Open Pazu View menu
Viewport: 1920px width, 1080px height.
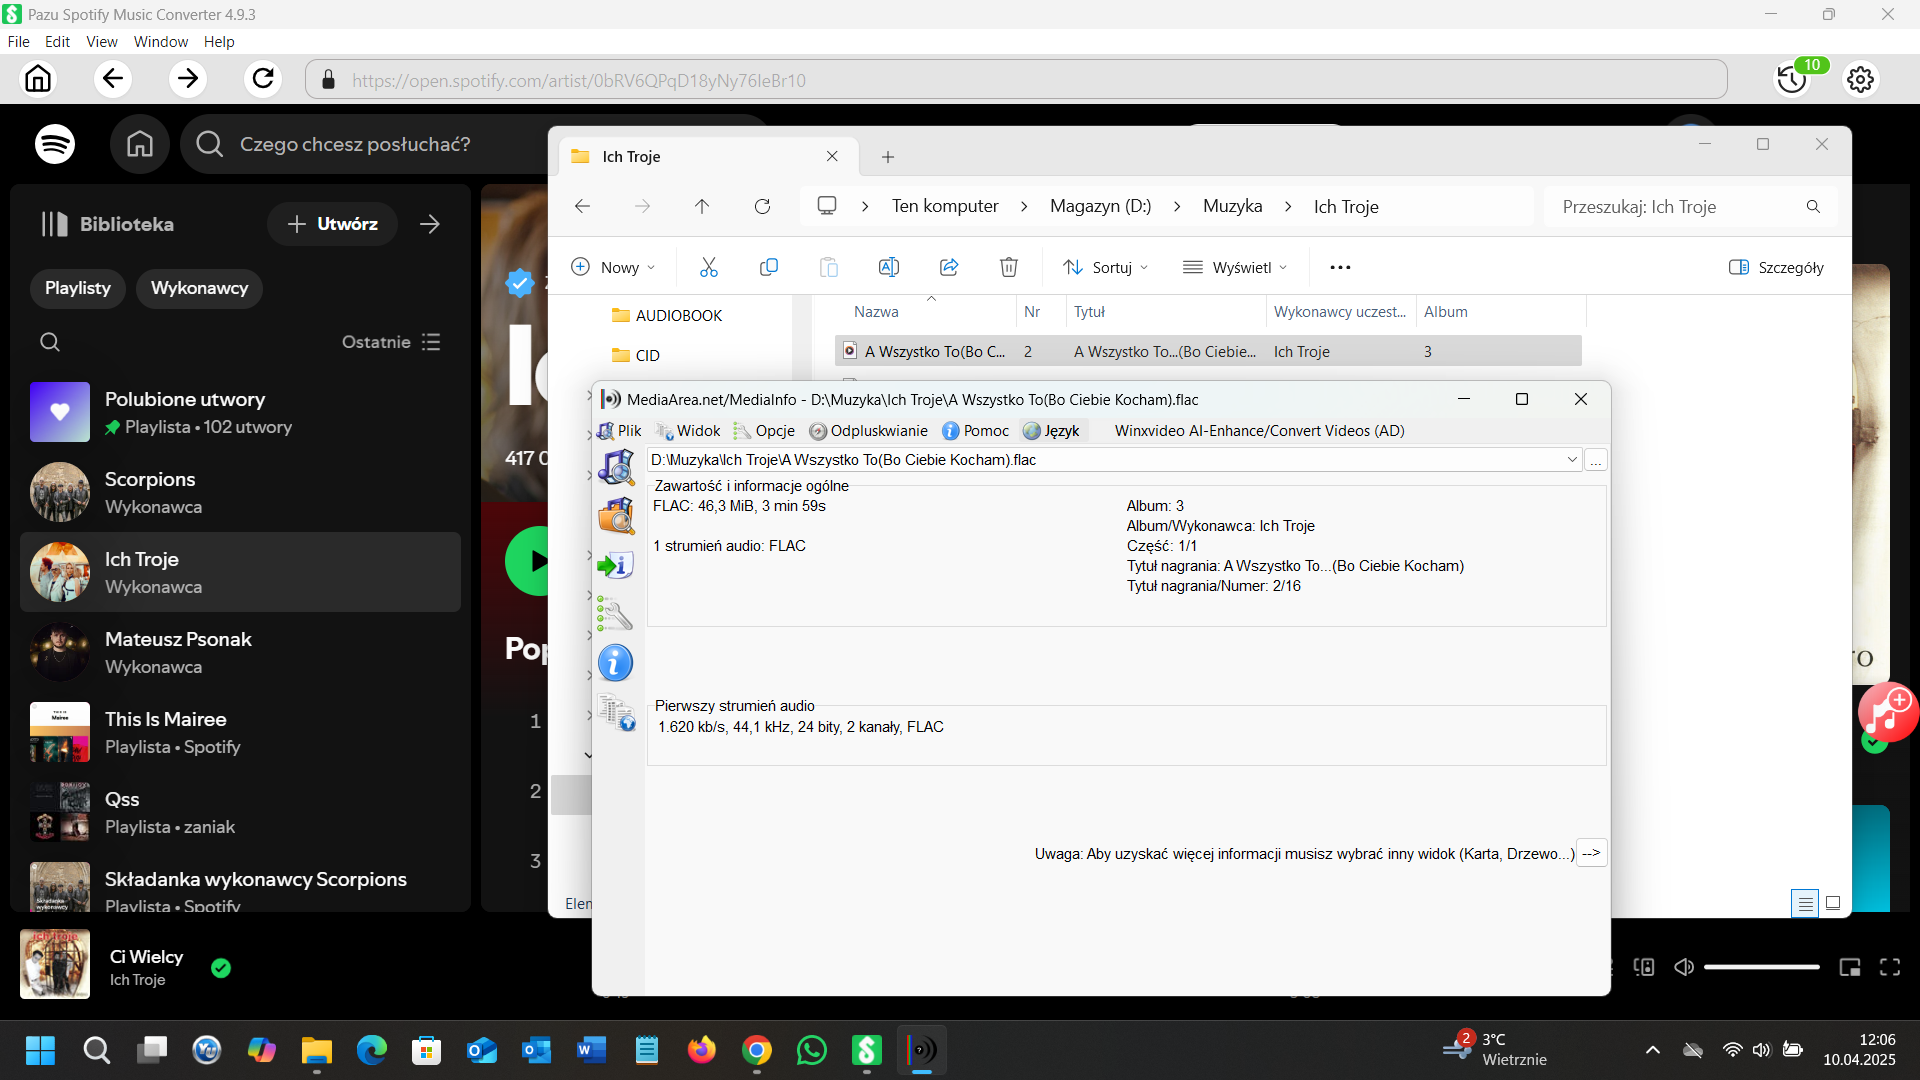(x=102, y=41)
